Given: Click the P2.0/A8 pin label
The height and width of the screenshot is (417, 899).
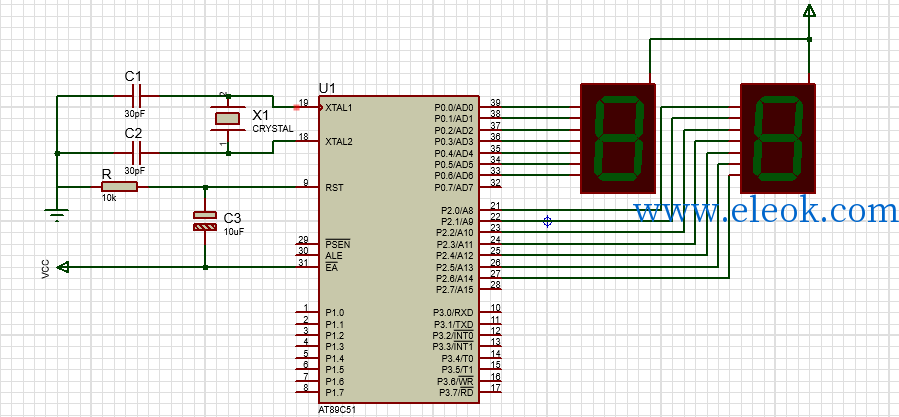Looking at the screenshot, I should [457, 210].
